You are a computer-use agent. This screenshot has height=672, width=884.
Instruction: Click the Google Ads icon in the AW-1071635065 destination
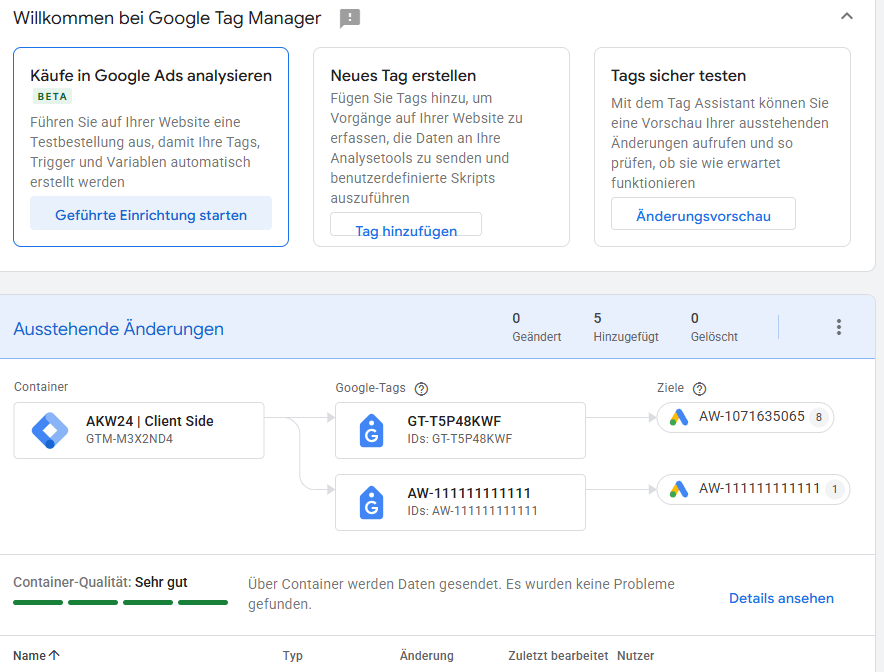pos(679,417)
